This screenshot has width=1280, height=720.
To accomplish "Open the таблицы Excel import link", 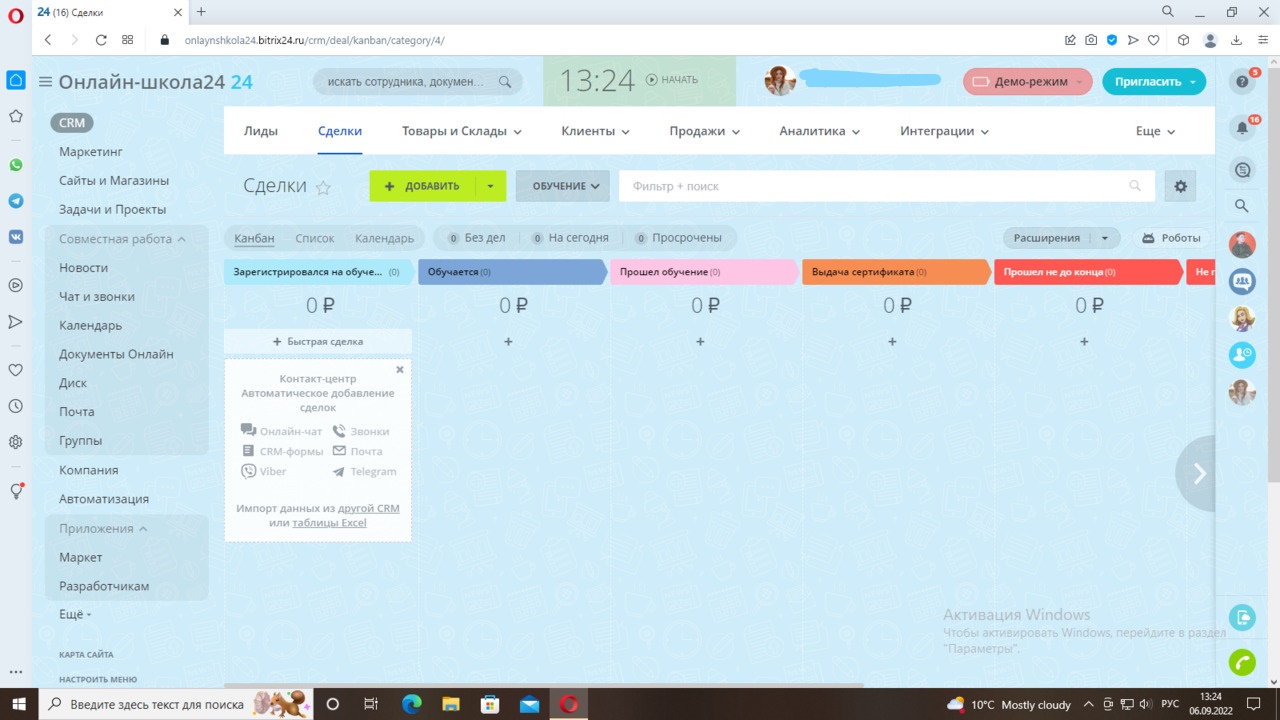I will [x=329, y=523].
